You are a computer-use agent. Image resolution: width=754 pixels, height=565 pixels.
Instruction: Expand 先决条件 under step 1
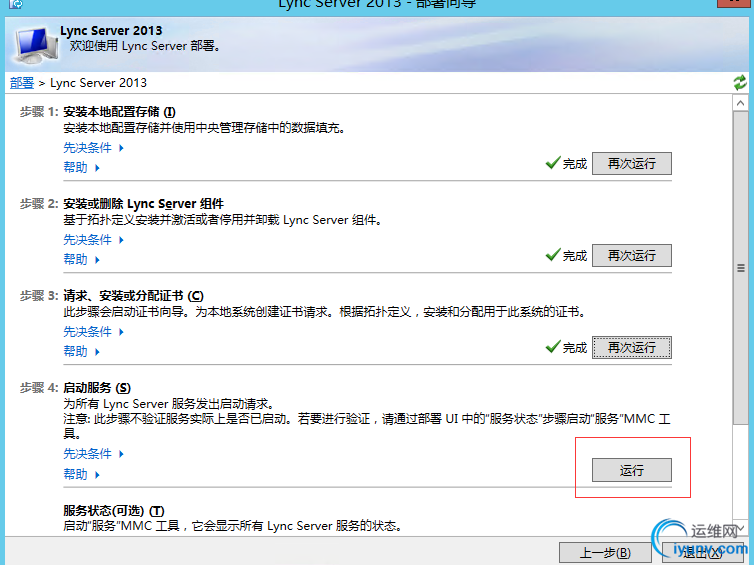[94, 148]
